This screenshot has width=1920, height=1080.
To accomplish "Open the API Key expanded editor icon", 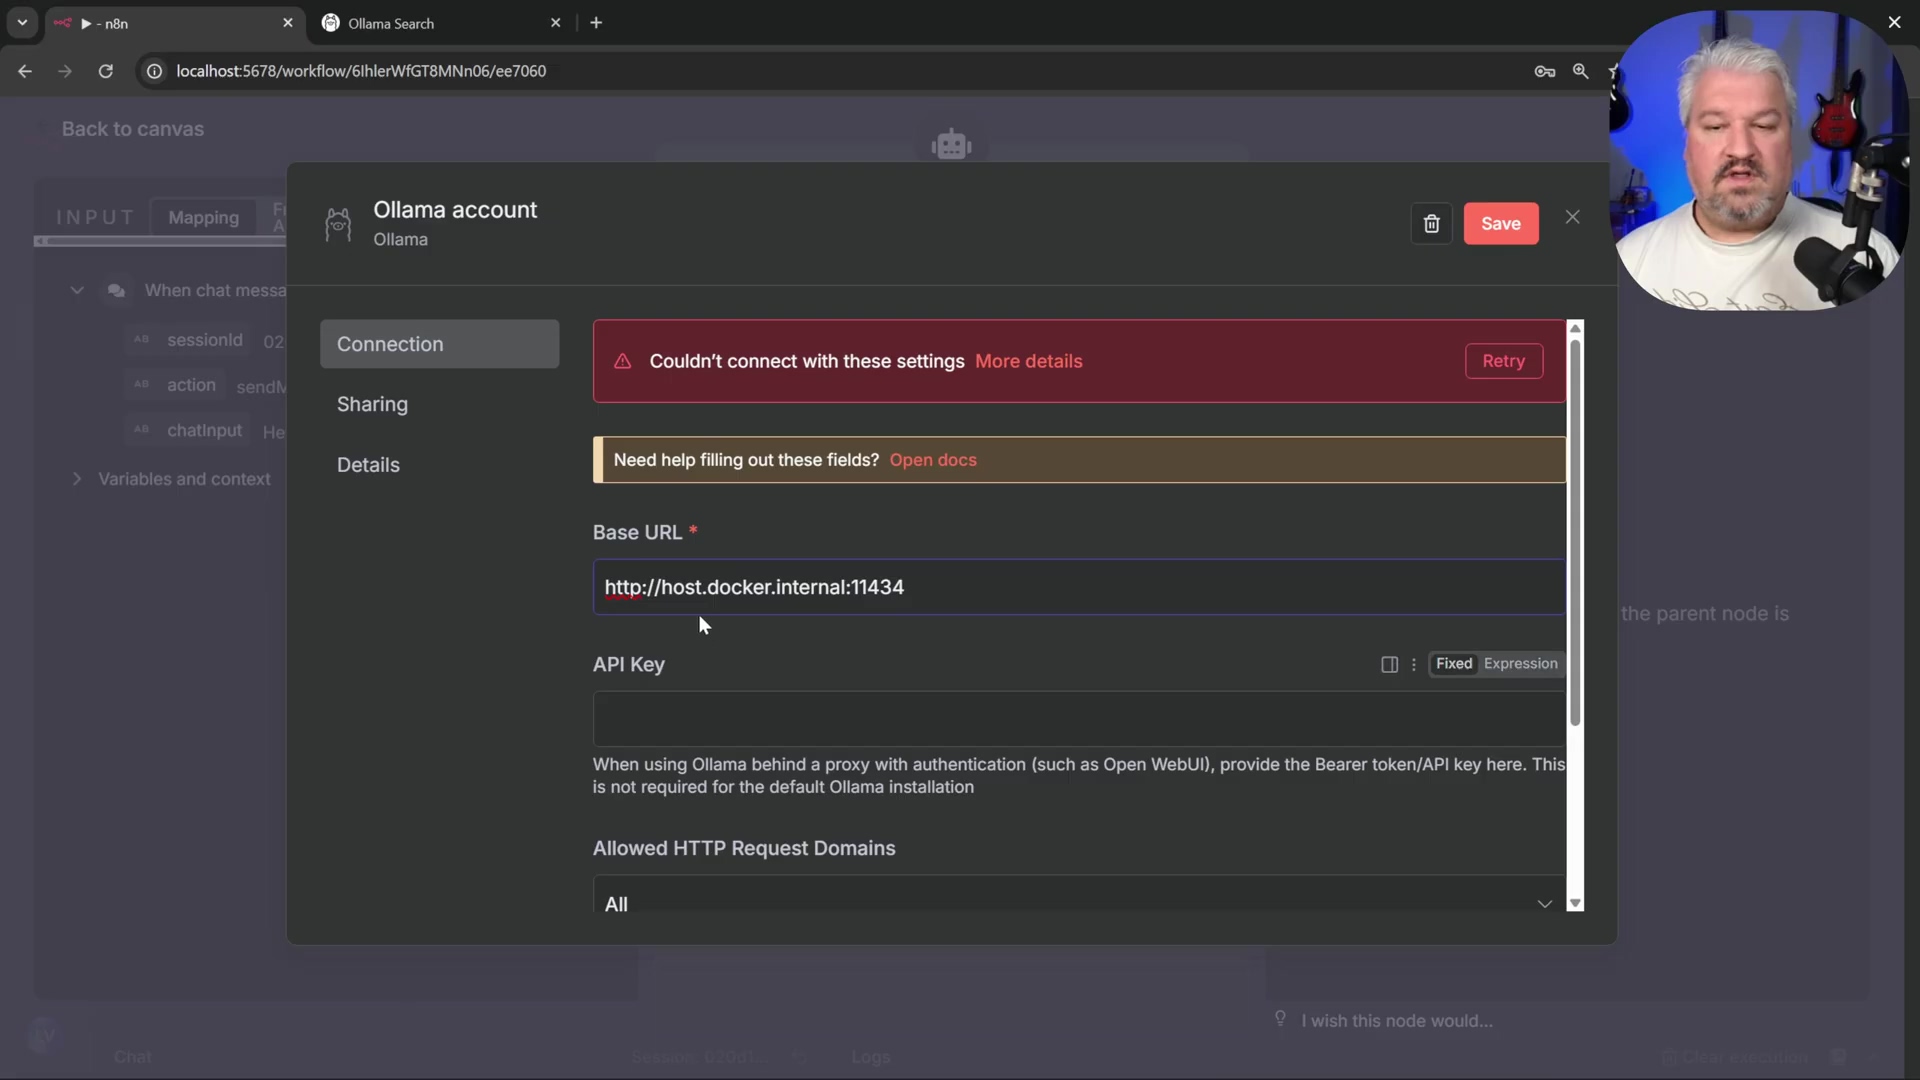I will pos(1389,664).
